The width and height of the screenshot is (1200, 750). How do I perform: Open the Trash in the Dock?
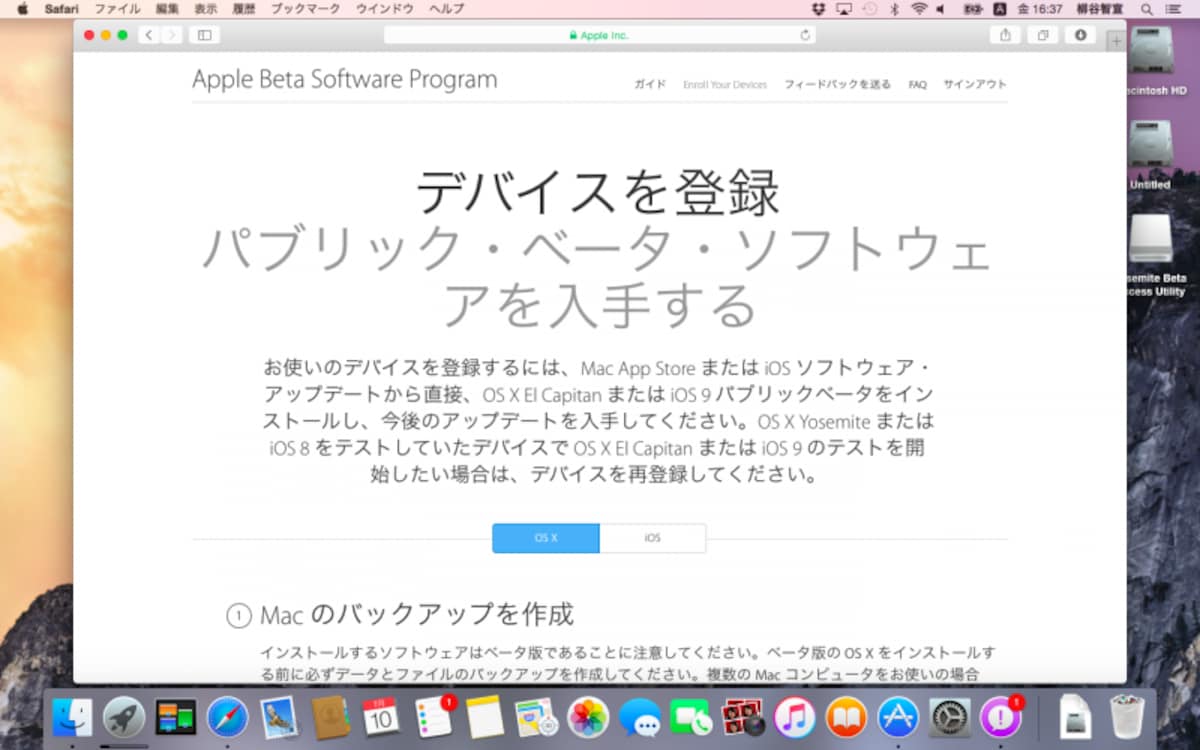pos(1128,717)
